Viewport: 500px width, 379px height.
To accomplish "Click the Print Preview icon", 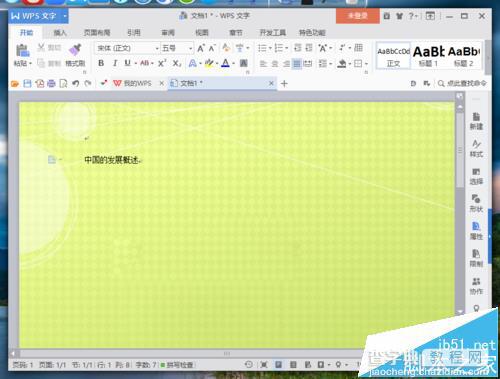I will click(x=63, y=84).
